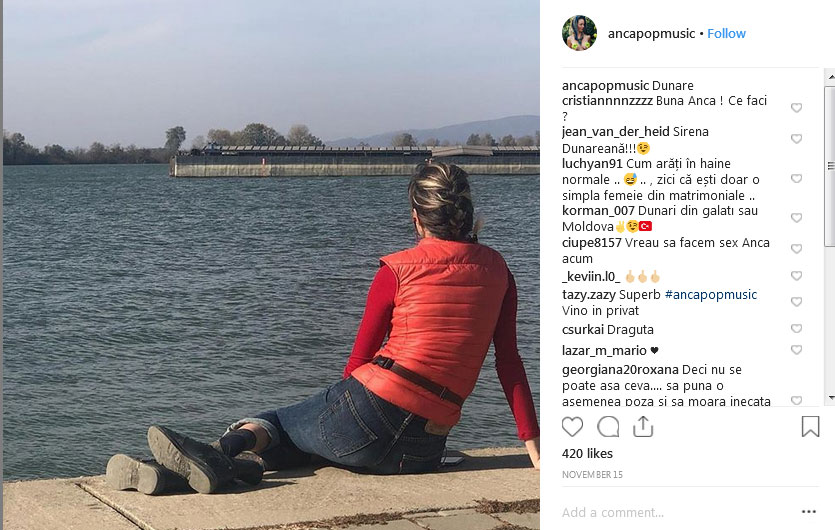Like korman_007's comment heart

click(x=796, y=218)
